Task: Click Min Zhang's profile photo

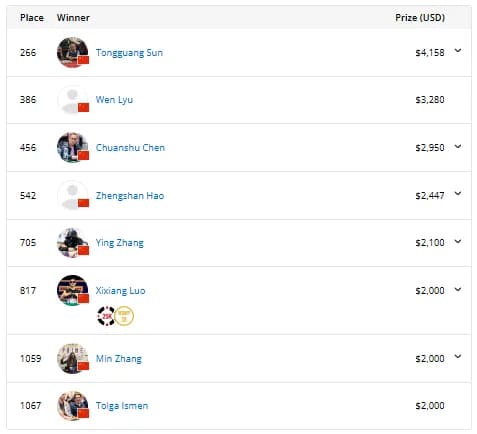Action: [x=73, y=359]
